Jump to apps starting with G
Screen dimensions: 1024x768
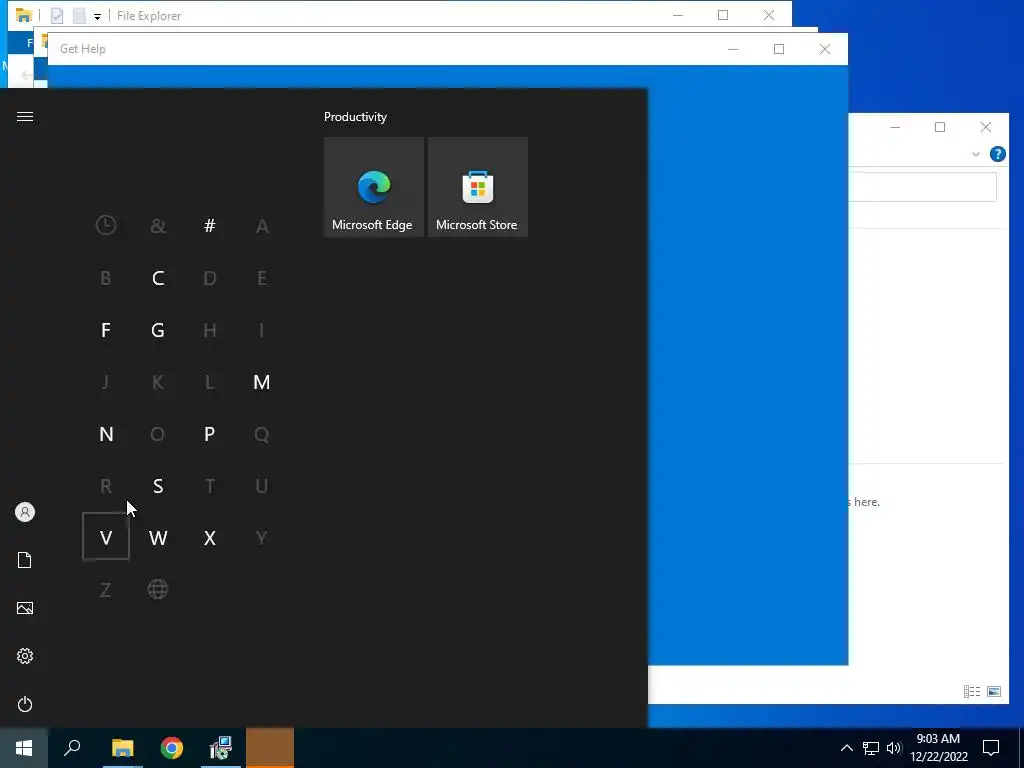coord(158,330)
